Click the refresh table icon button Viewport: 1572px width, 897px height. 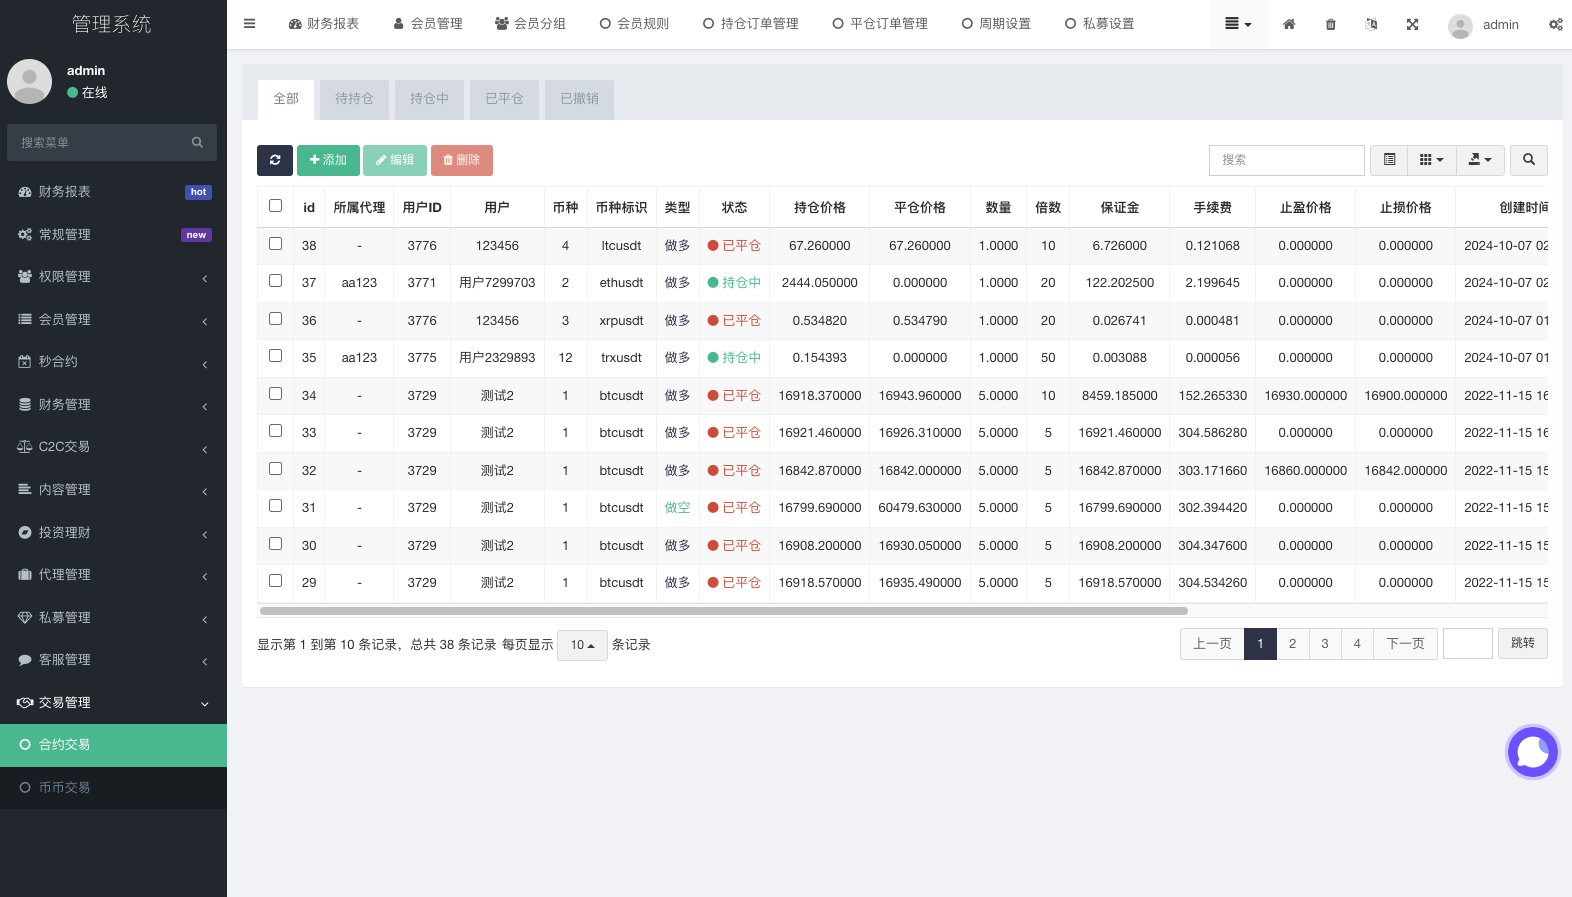coord(275,160)
